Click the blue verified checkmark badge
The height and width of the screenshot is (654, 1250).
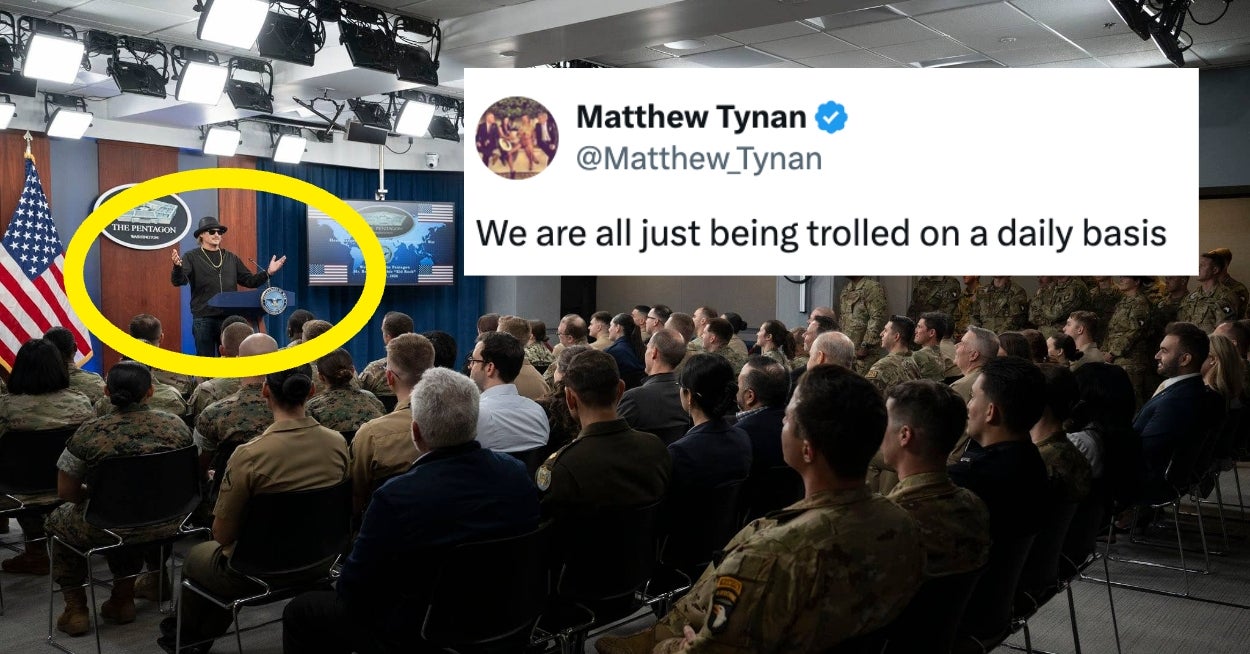click(x=831, y=118)
